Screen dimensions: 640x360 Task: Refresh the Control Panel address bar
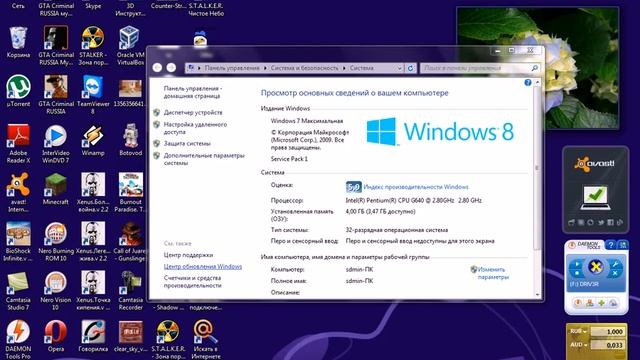click(411, 68)
